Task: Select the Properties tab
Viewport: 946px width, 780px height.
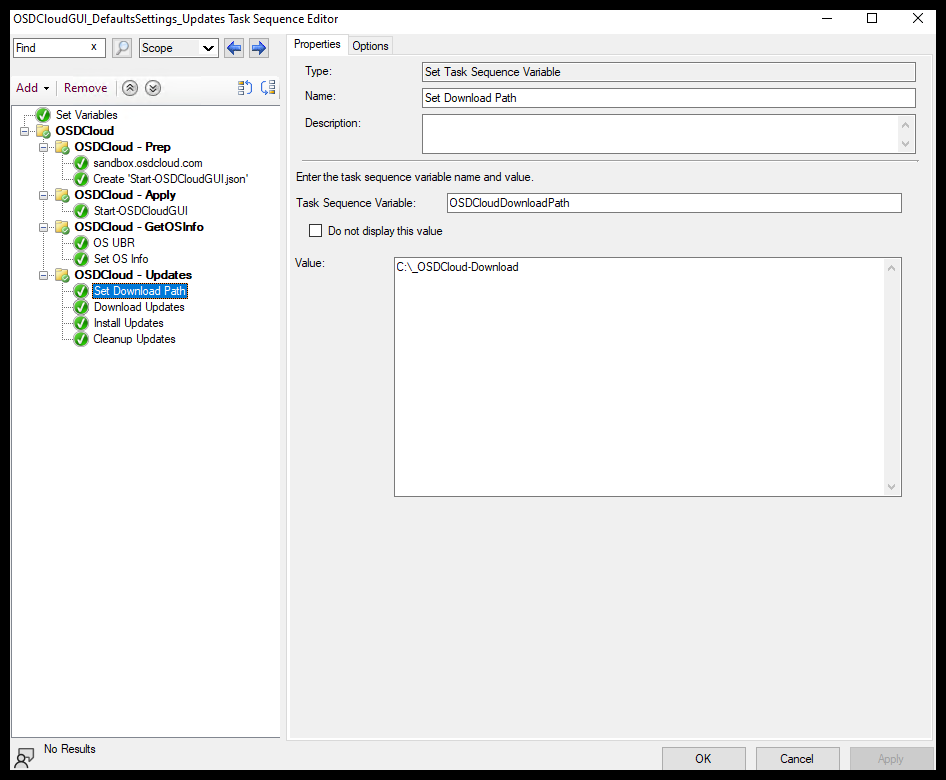Action: tap(317, 45)
